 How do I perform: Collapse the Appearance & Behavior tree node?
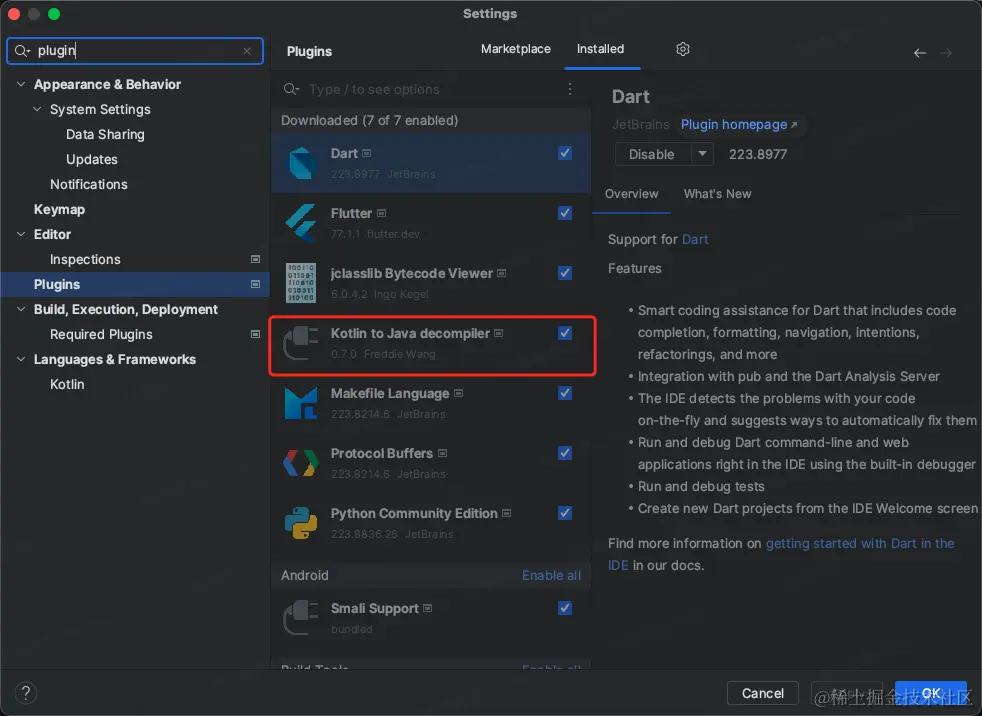(21, 84)
